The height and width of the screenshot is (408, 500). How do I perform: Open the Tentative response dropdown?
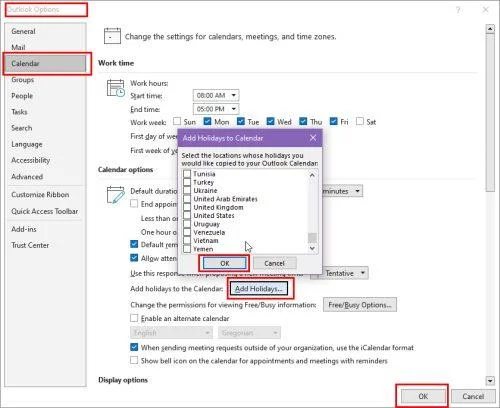(339, 273)
